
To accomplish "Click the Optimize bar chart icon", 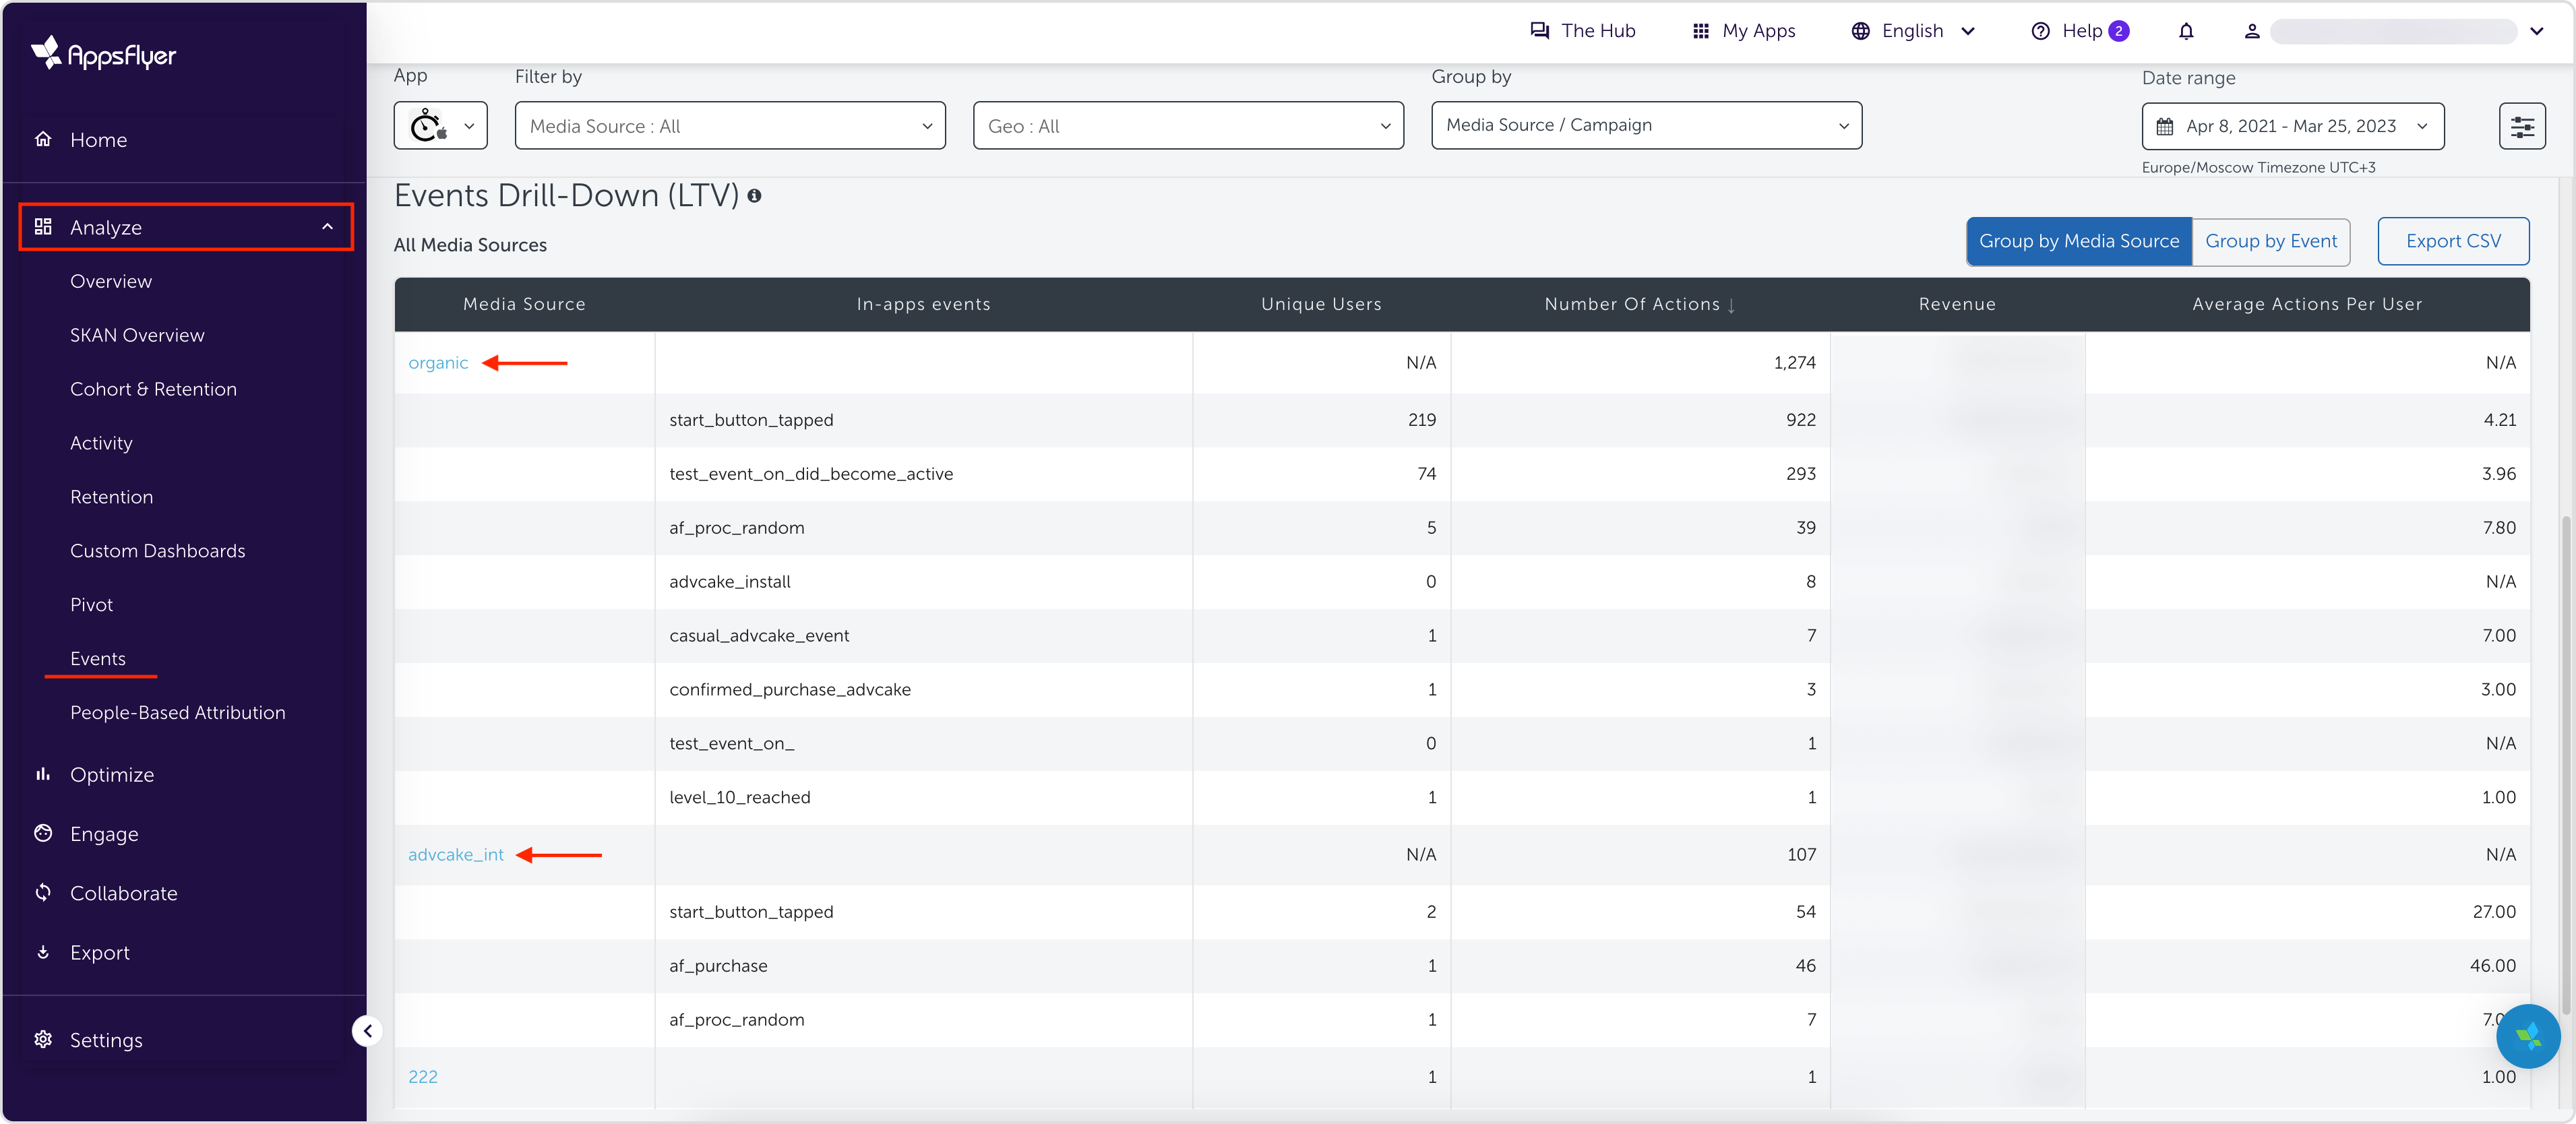I will pos(43,774).
